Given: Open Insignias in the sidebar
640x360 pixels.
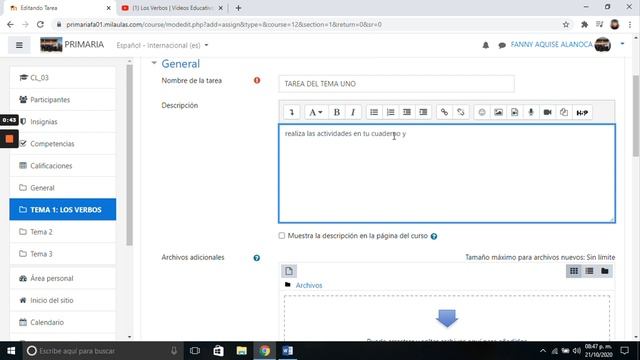Looking at the screenshot, I should click(63, 122).
